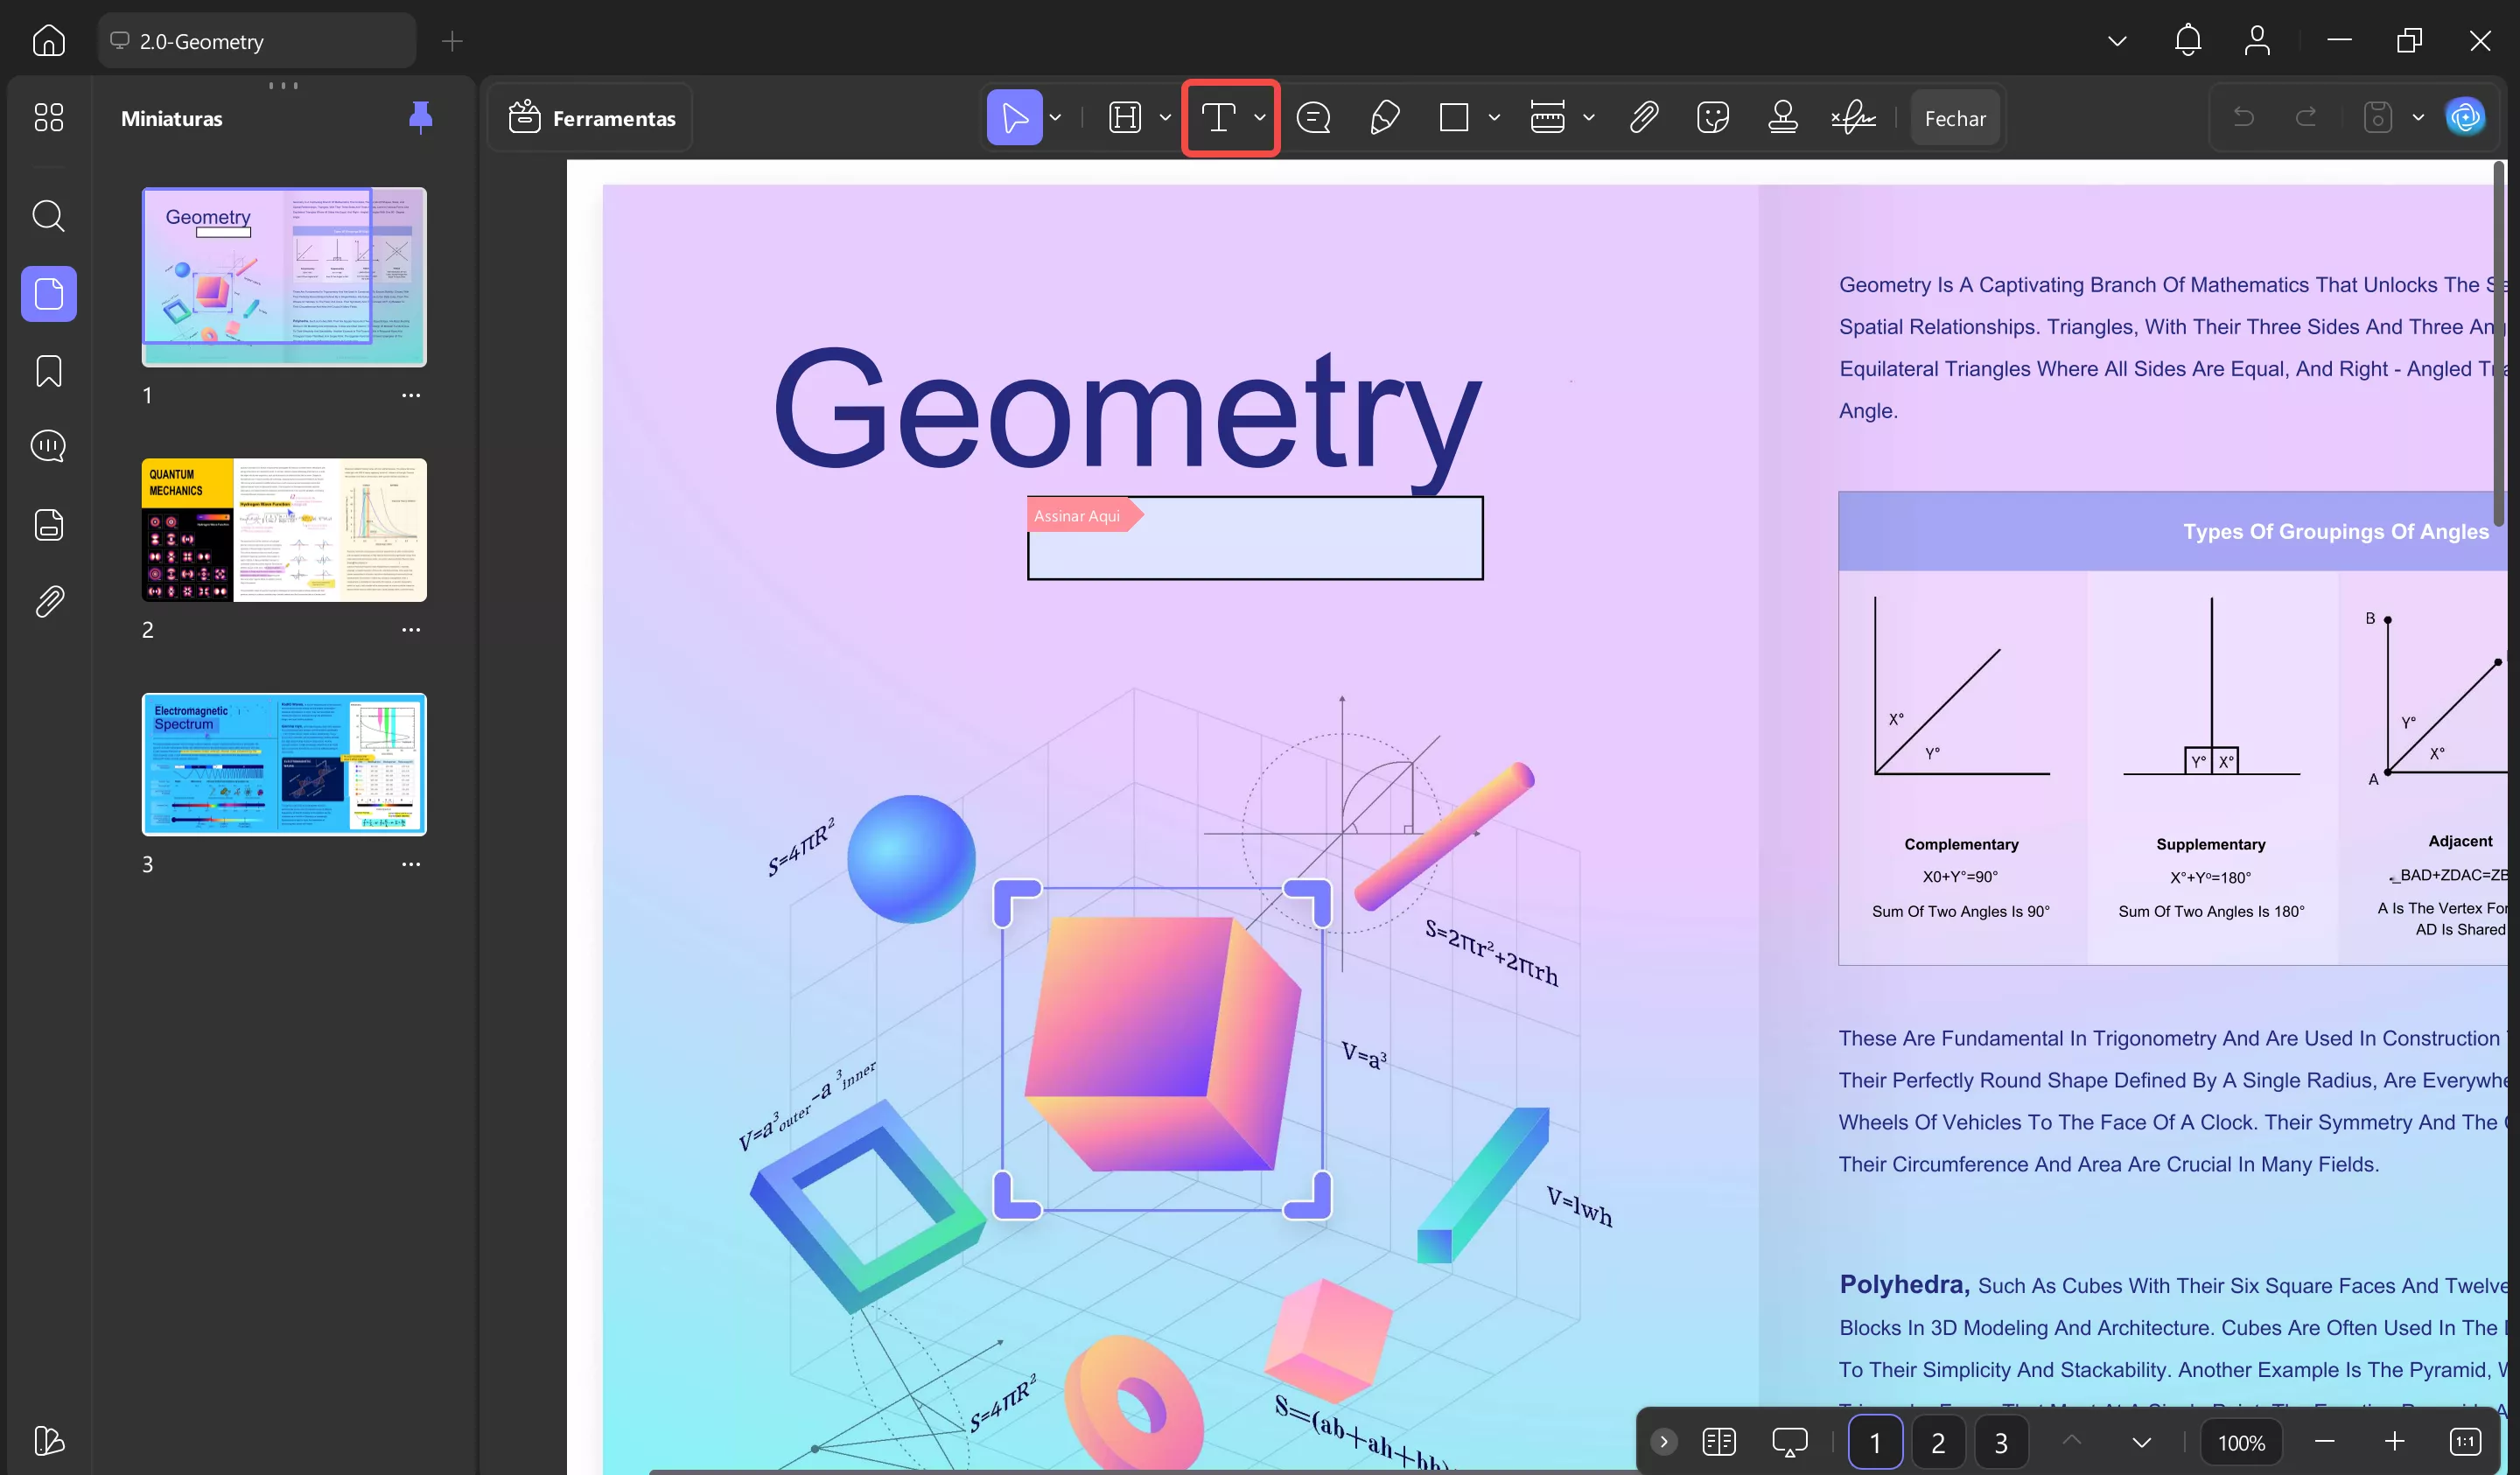
Task: Open the bookmarks panel in sidebar
Action: 48,371
